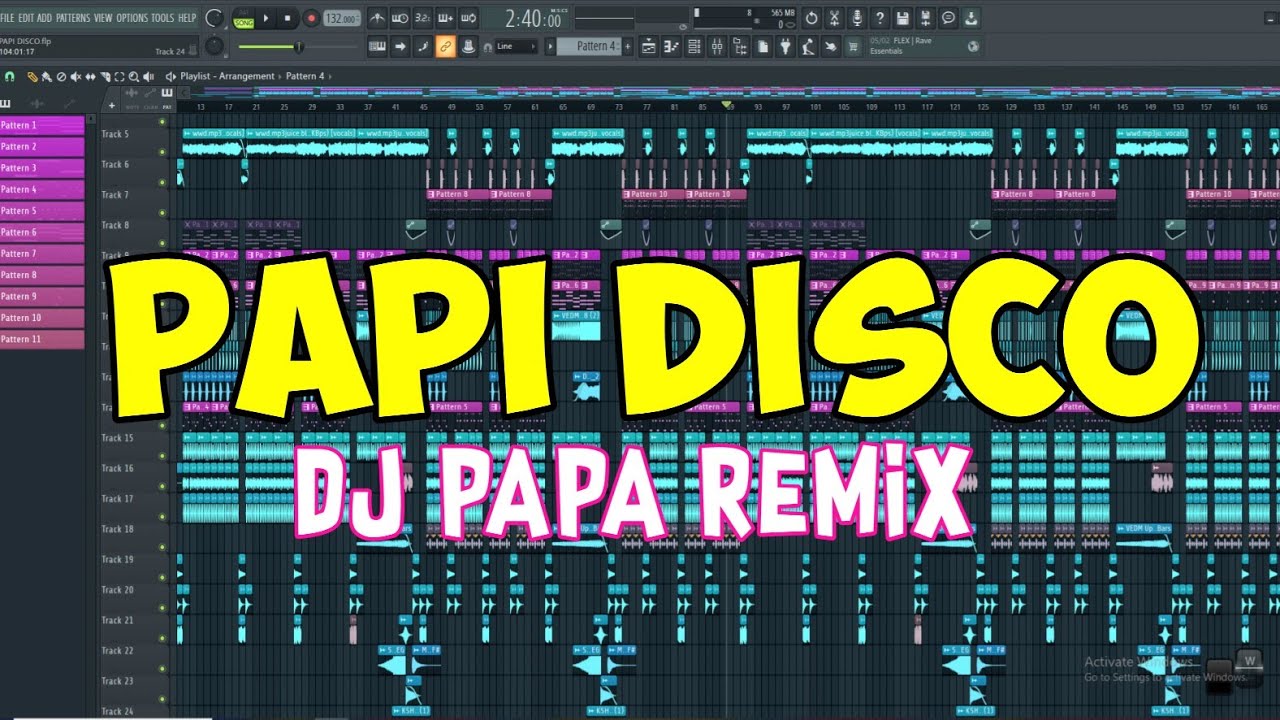
Task: Open the tempo tapper icon
Action: 808,46
